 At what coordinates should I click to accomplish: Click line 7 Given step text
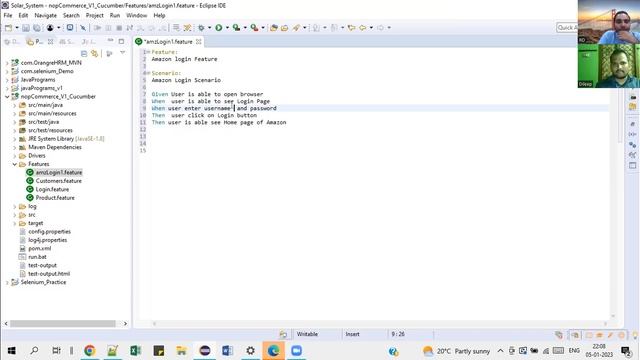point(207,94)
